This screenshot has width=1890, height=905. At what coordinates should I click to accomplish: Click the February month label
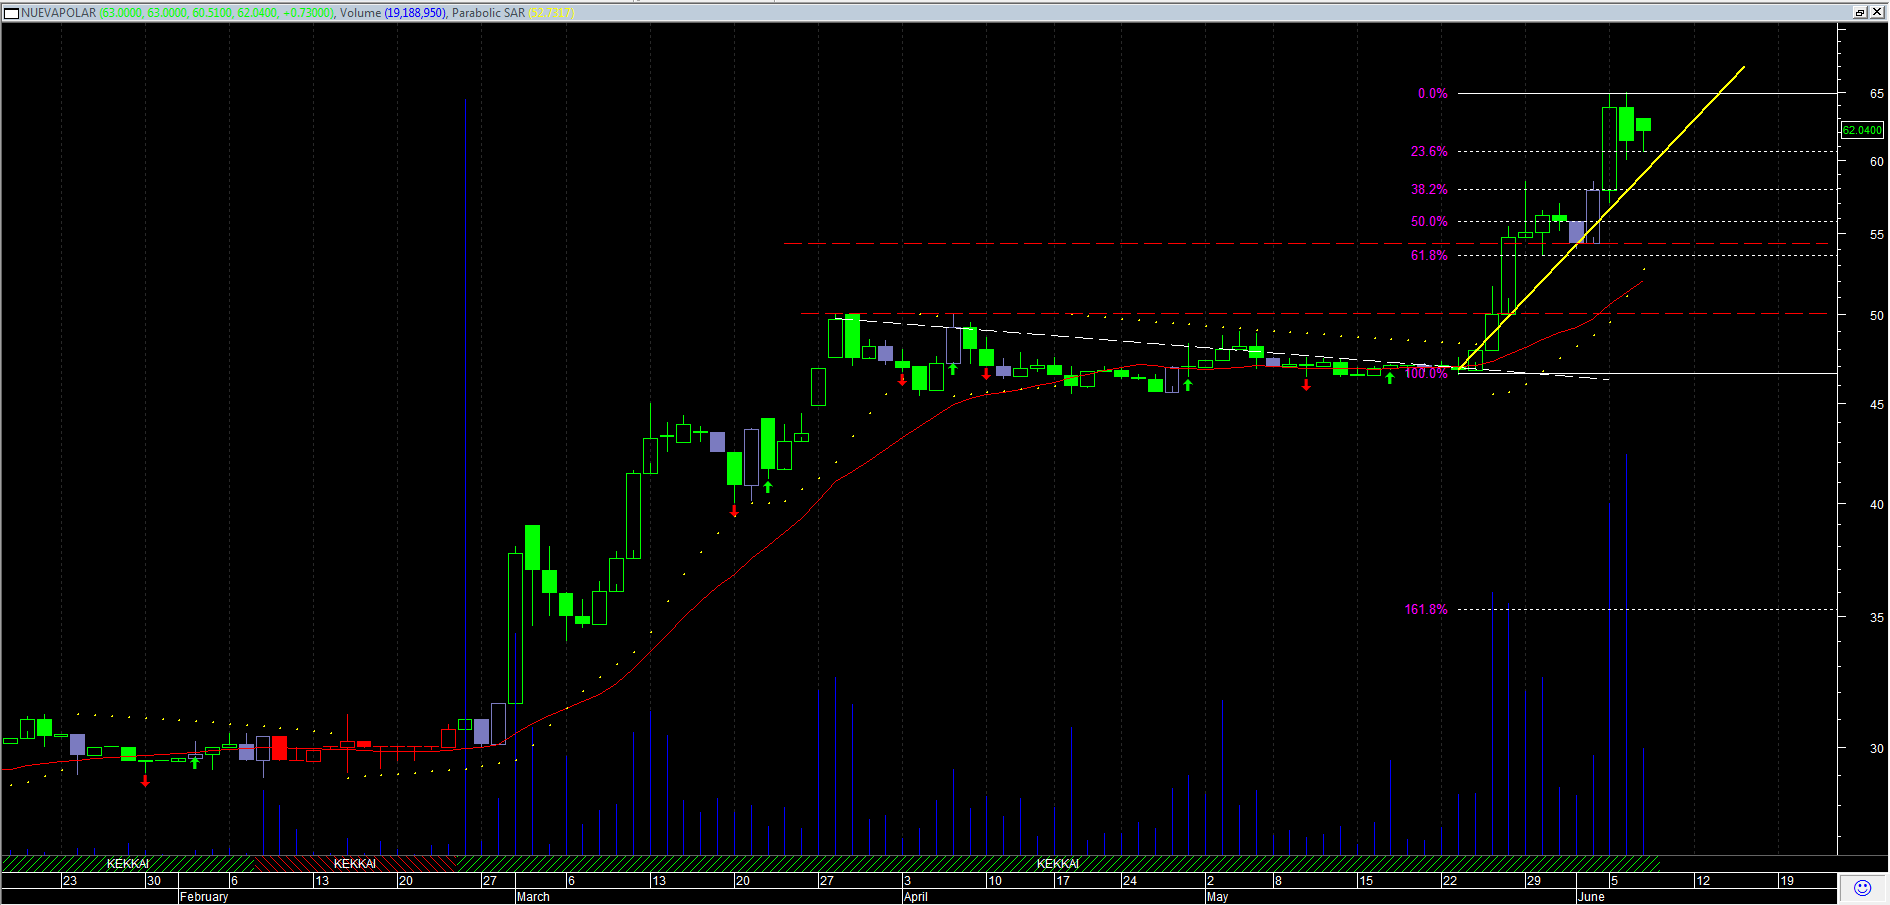coord(204,897)
